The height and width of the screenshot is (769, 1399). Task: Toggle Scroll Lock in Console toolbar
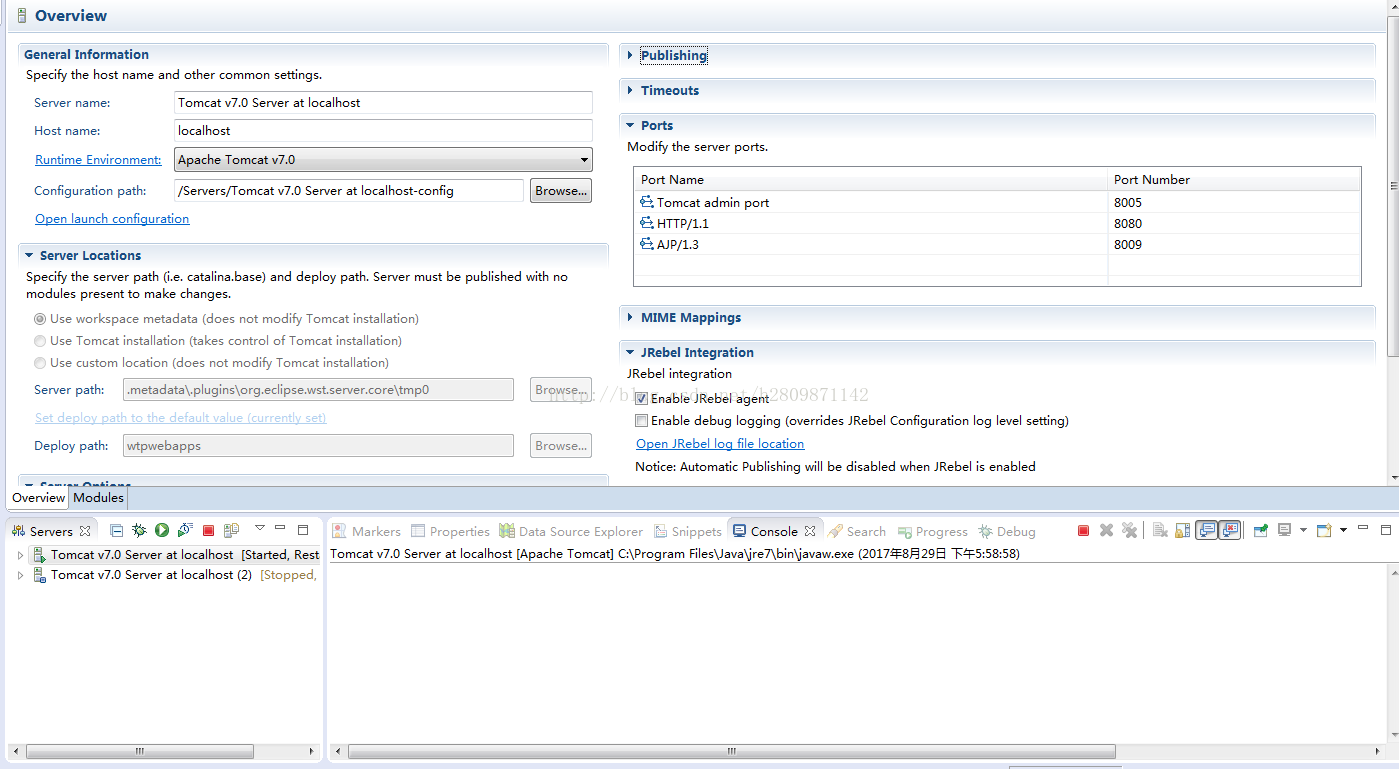click(1182, 530)
